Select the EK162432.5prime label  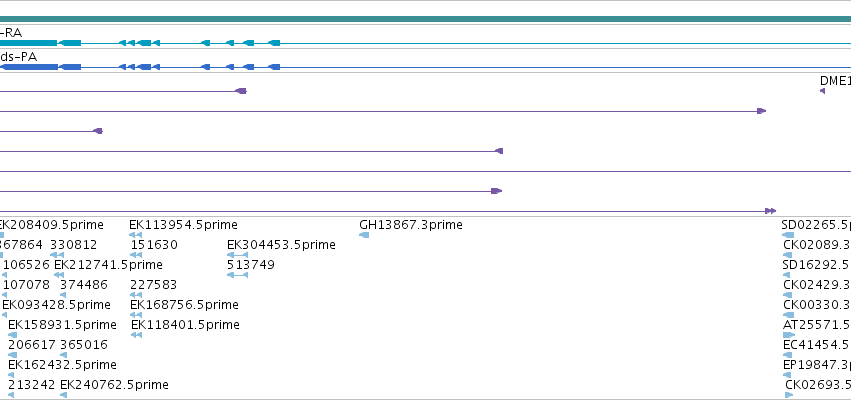[62, 365]
